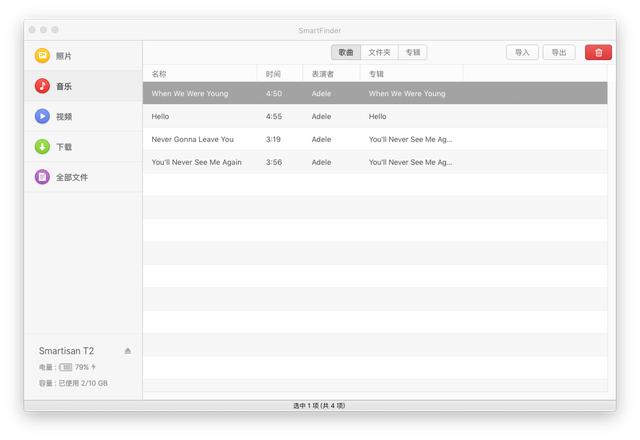Open the purple All Files icon
This screenshot has width=640, height=440.
42,177
